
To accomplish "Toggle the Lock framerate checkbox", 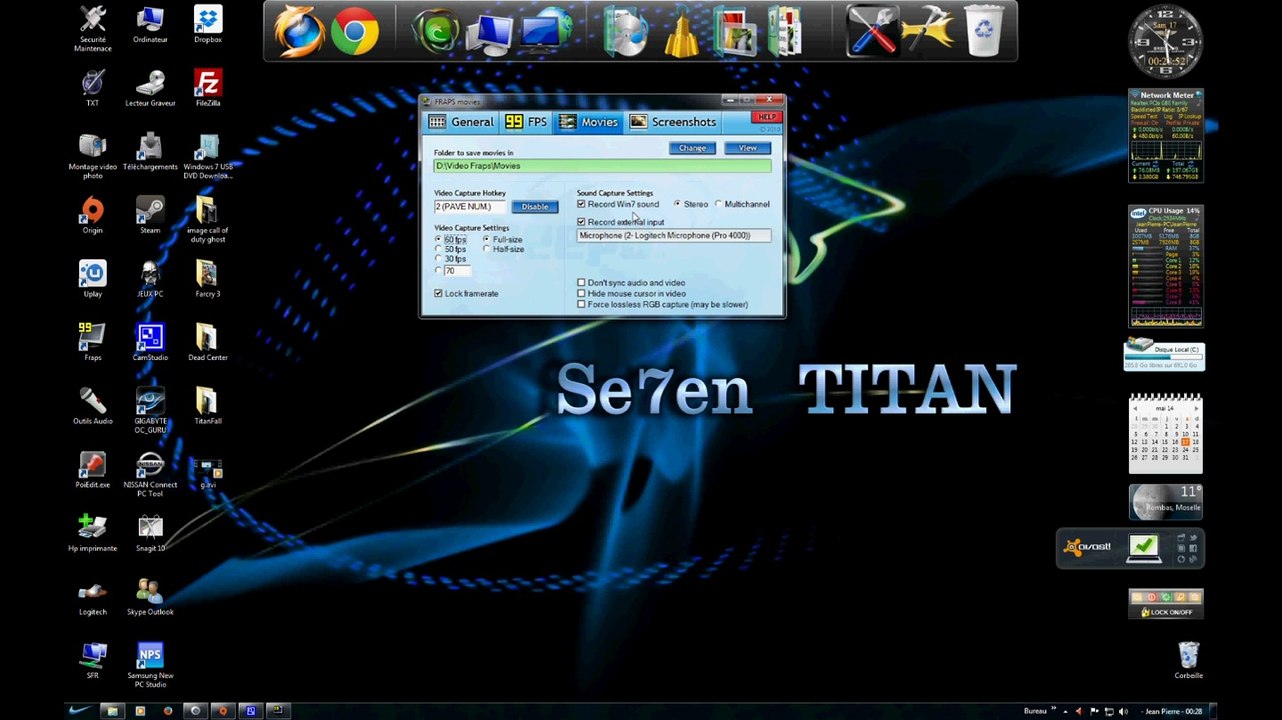I will 438,293.
